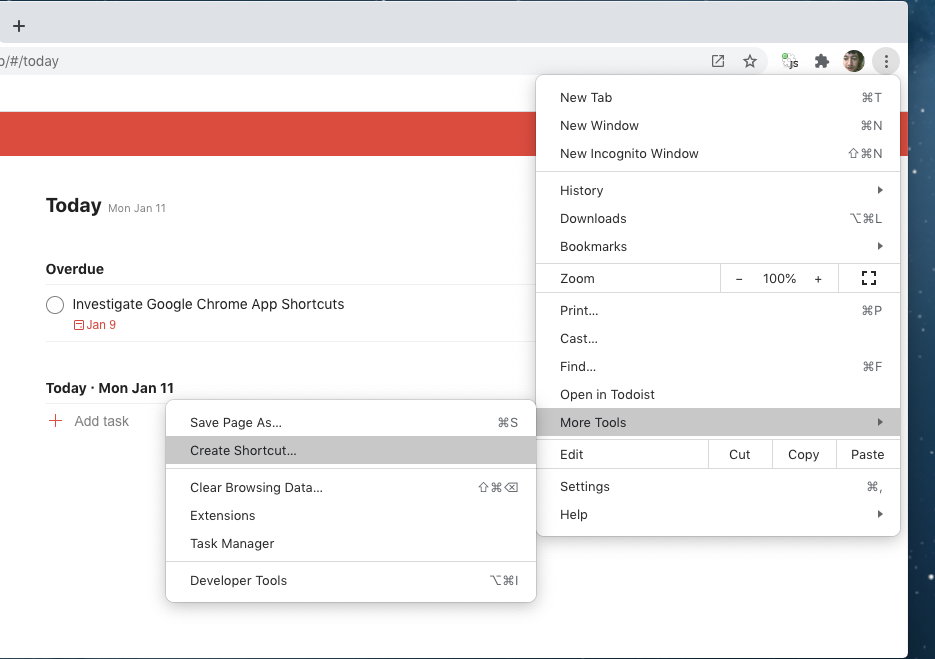Click the open-in-app install icon in the address bar
935x659 pixels.
point(718,61)
